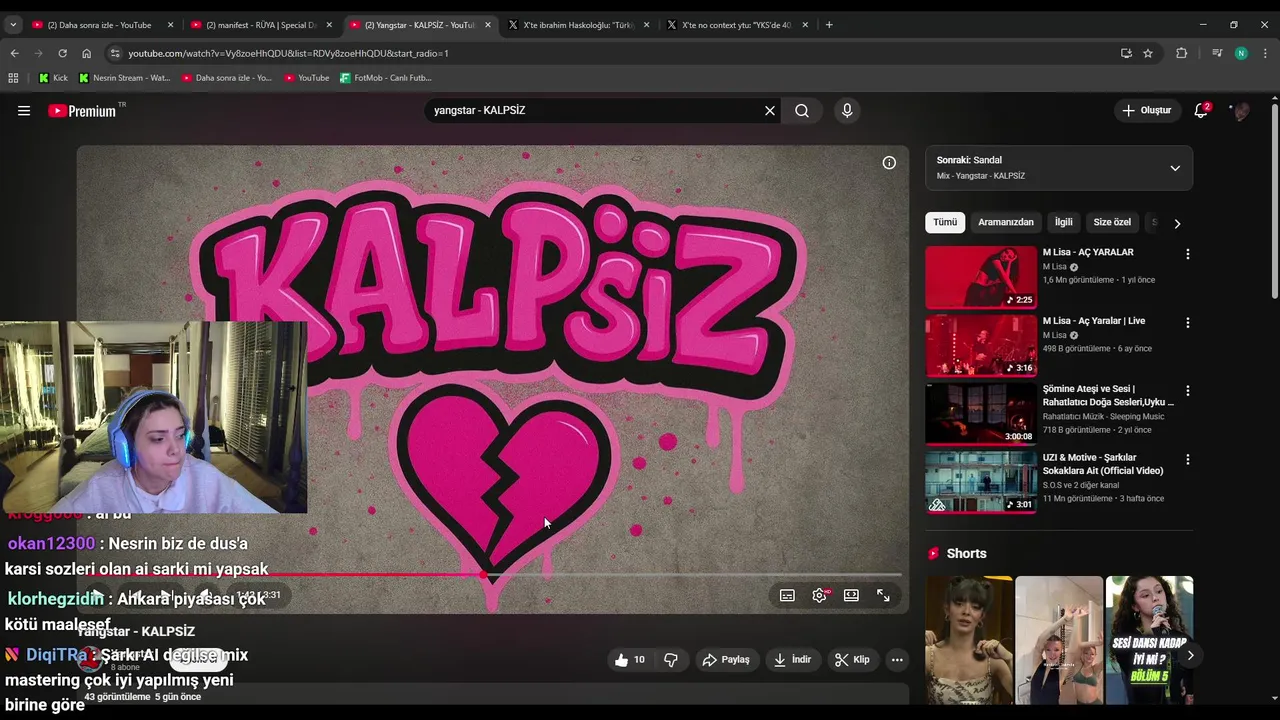
Task: Enter fullscreen on the video player
Action: coord(883,595)
